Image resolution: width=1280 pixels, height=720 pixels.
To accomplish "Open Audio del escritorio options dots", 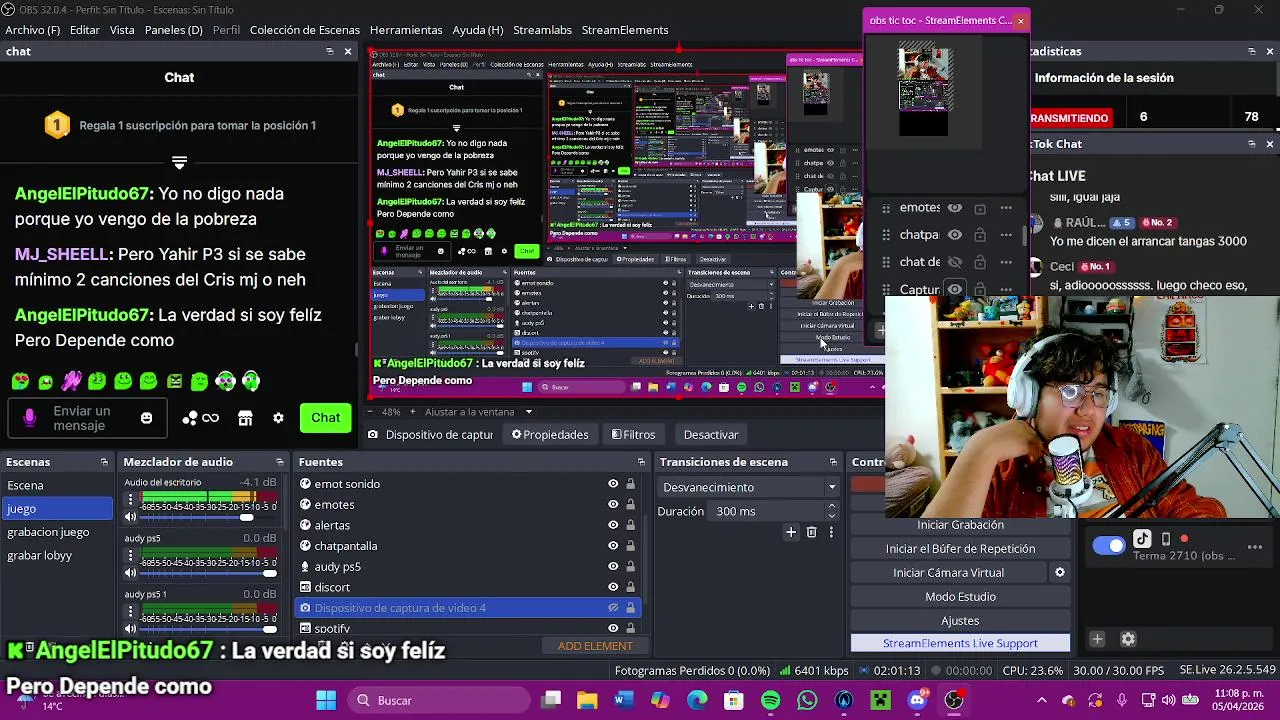I will click(x=130, y=499).
